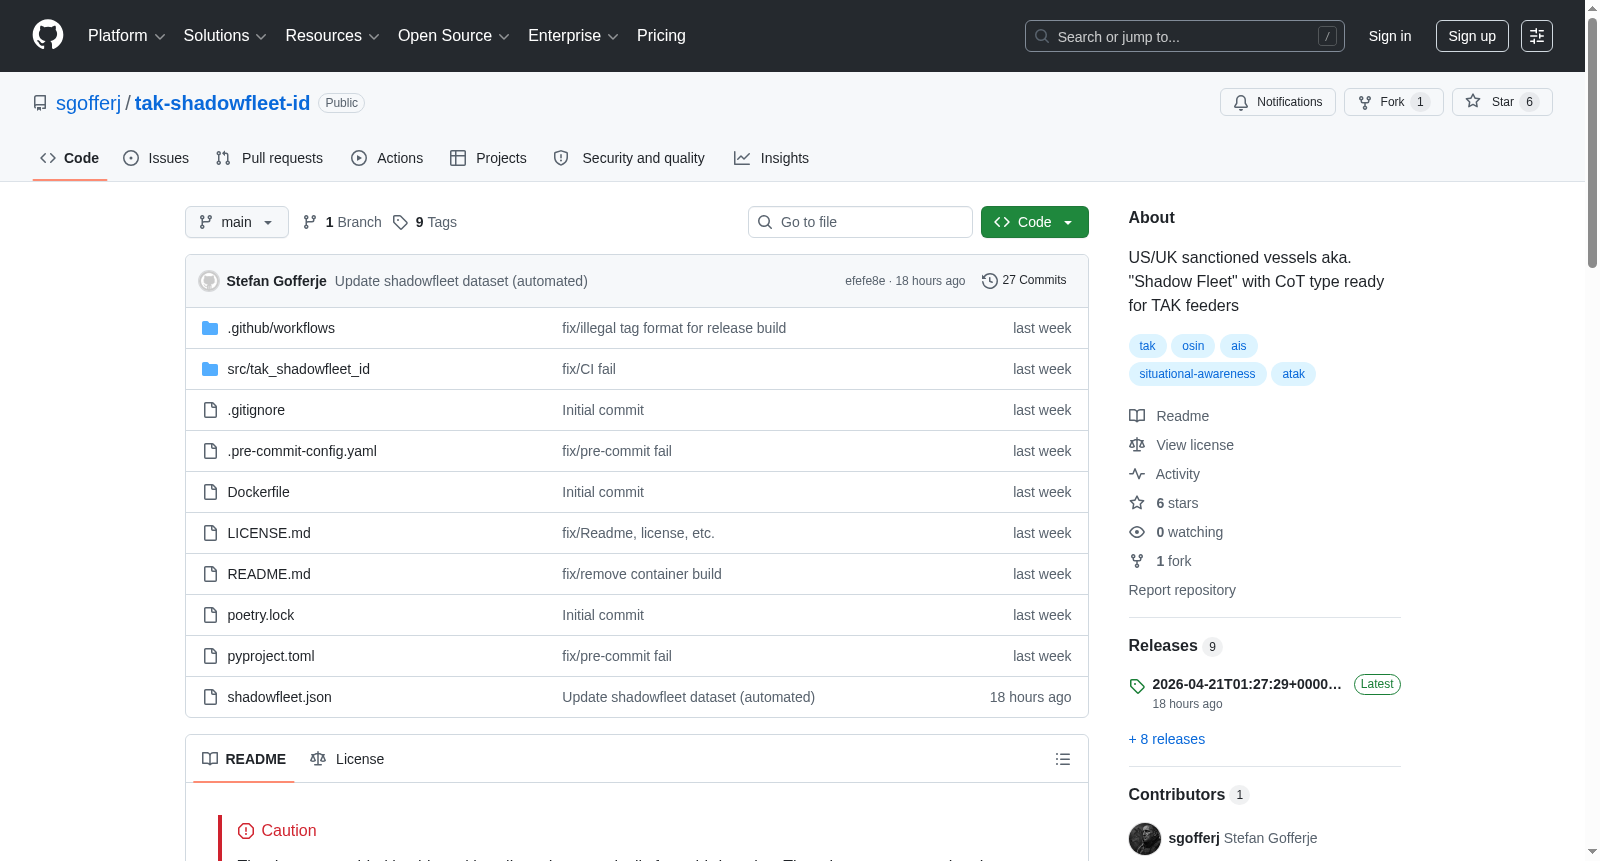Fork the tak-shadowfleet-id repository

coord(1393,102)
